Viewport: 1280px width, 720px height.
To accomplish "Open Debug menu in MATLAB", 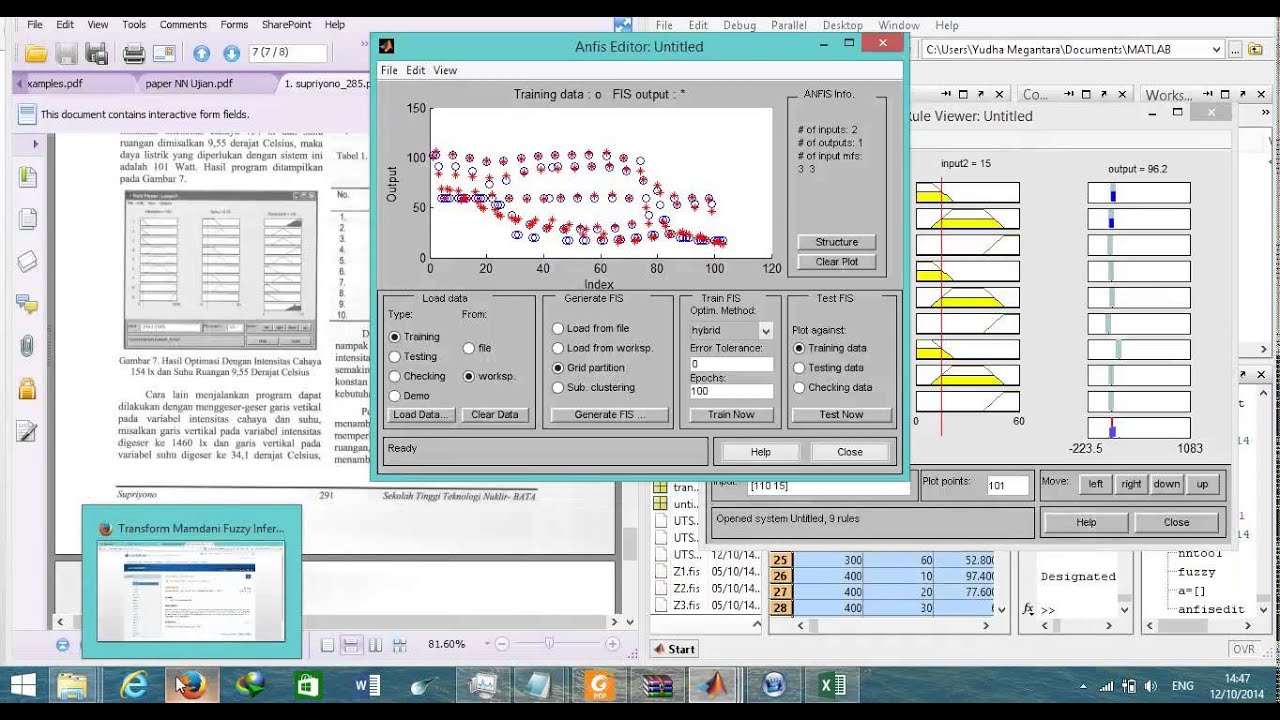I will pos(739,25).
